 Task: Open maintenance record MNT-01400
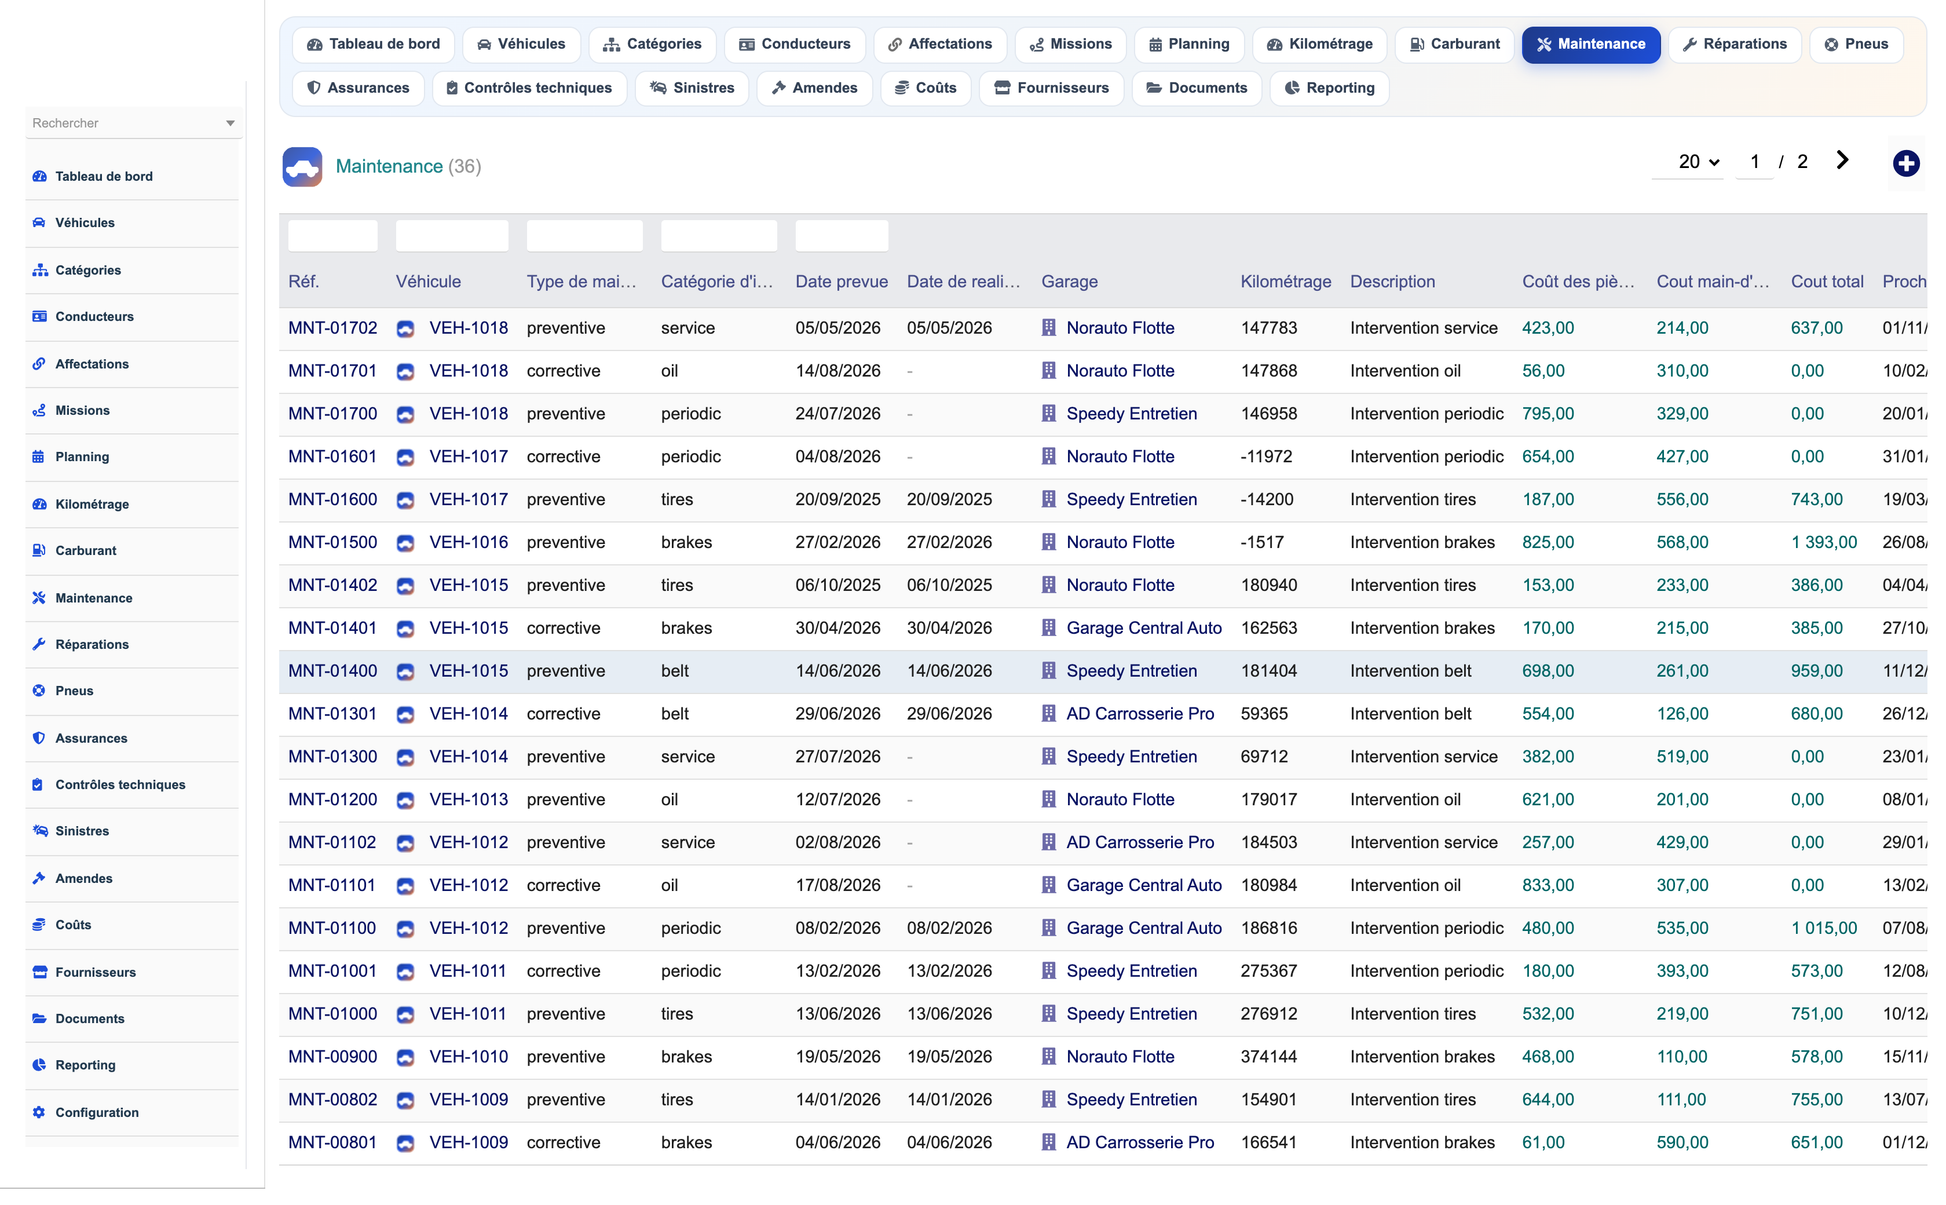click(333, 671)
